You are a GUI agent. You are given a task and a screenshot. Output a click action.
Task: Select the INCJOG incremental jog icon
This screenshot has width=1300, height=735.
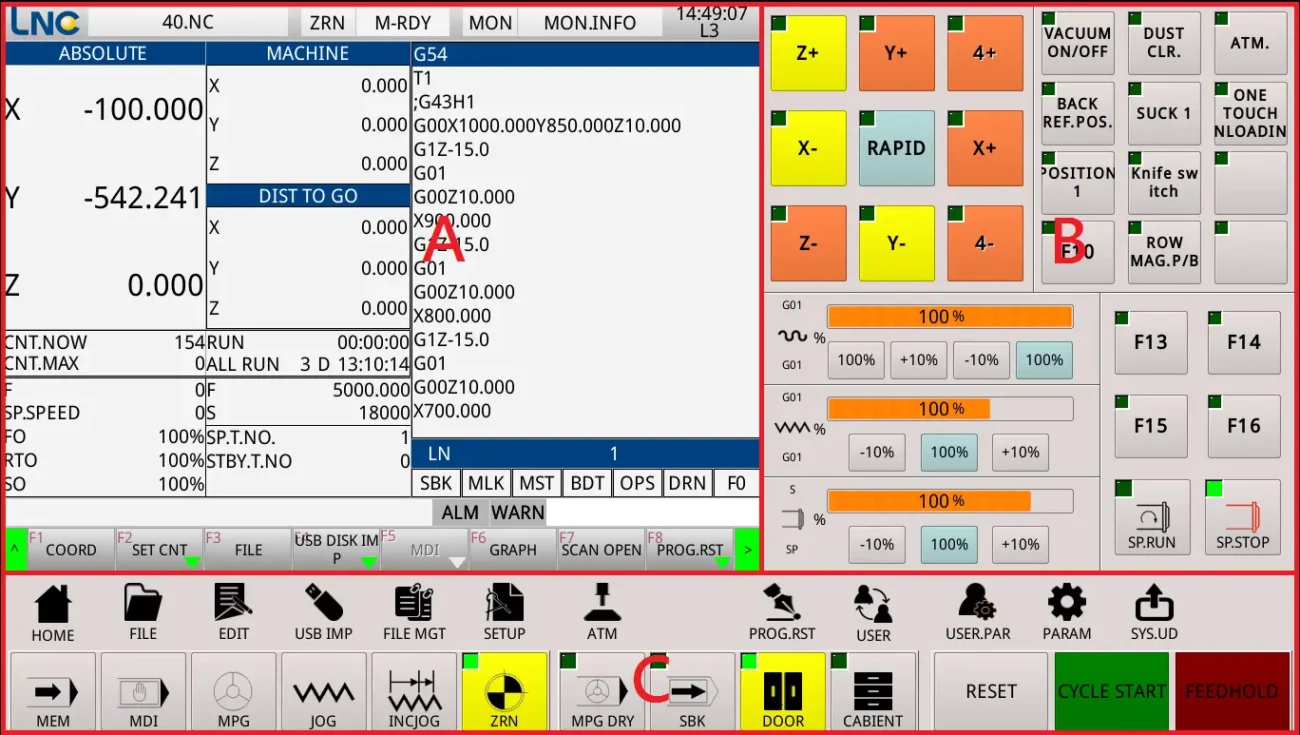(x=413, y=692)
